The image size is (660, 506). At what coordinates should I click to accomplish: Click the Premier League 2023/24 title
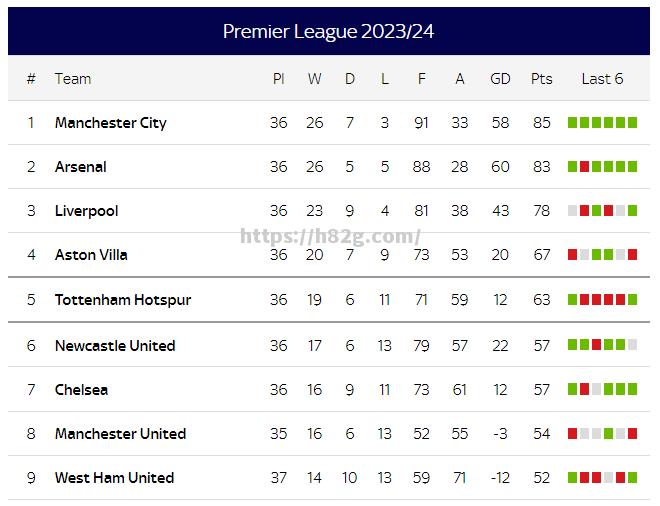tap(328, 32)
